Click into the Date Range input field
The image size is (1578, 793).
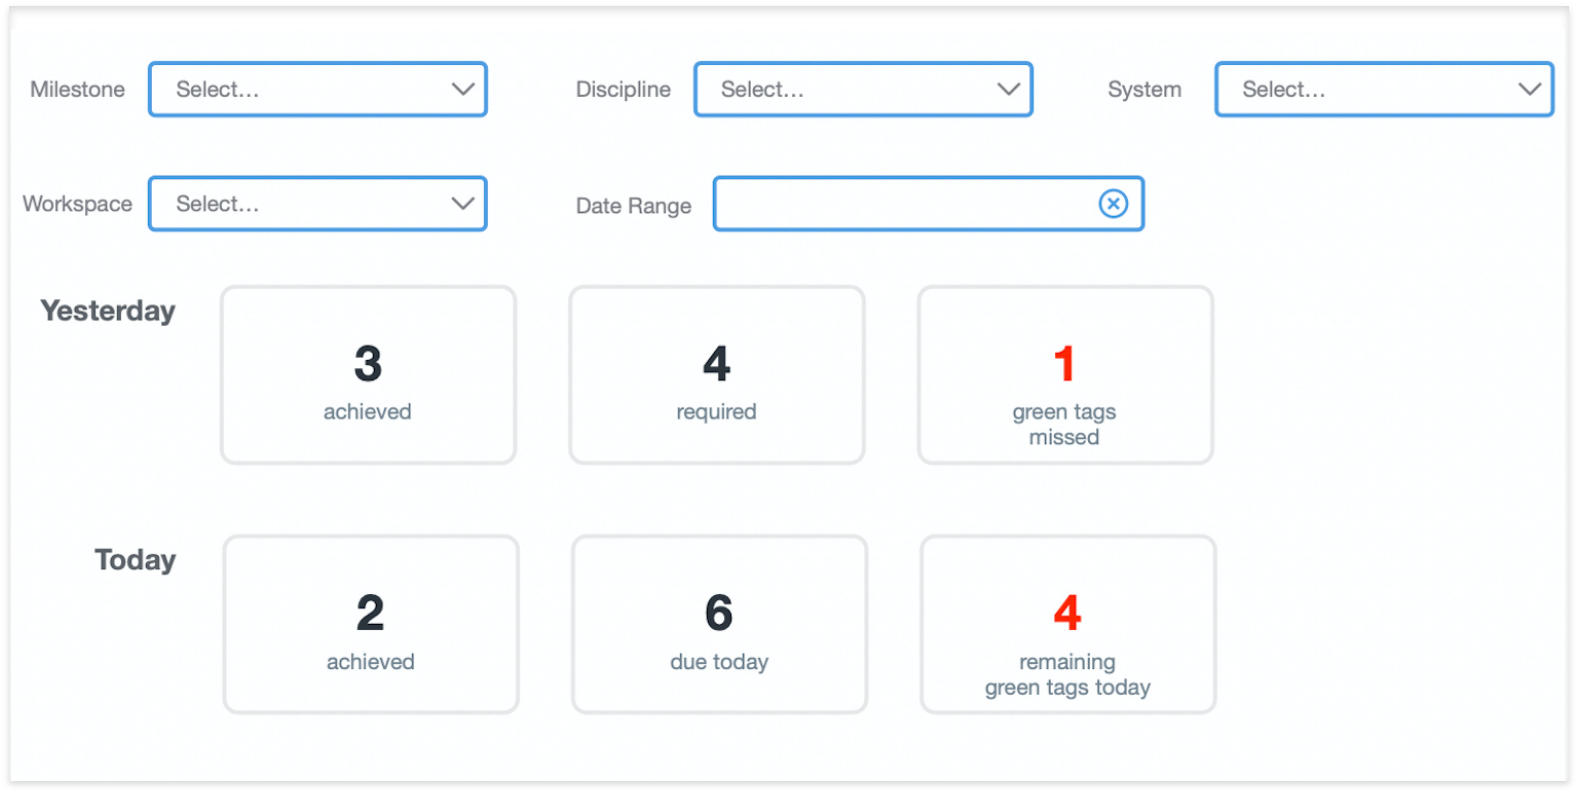tap(928, 204)
